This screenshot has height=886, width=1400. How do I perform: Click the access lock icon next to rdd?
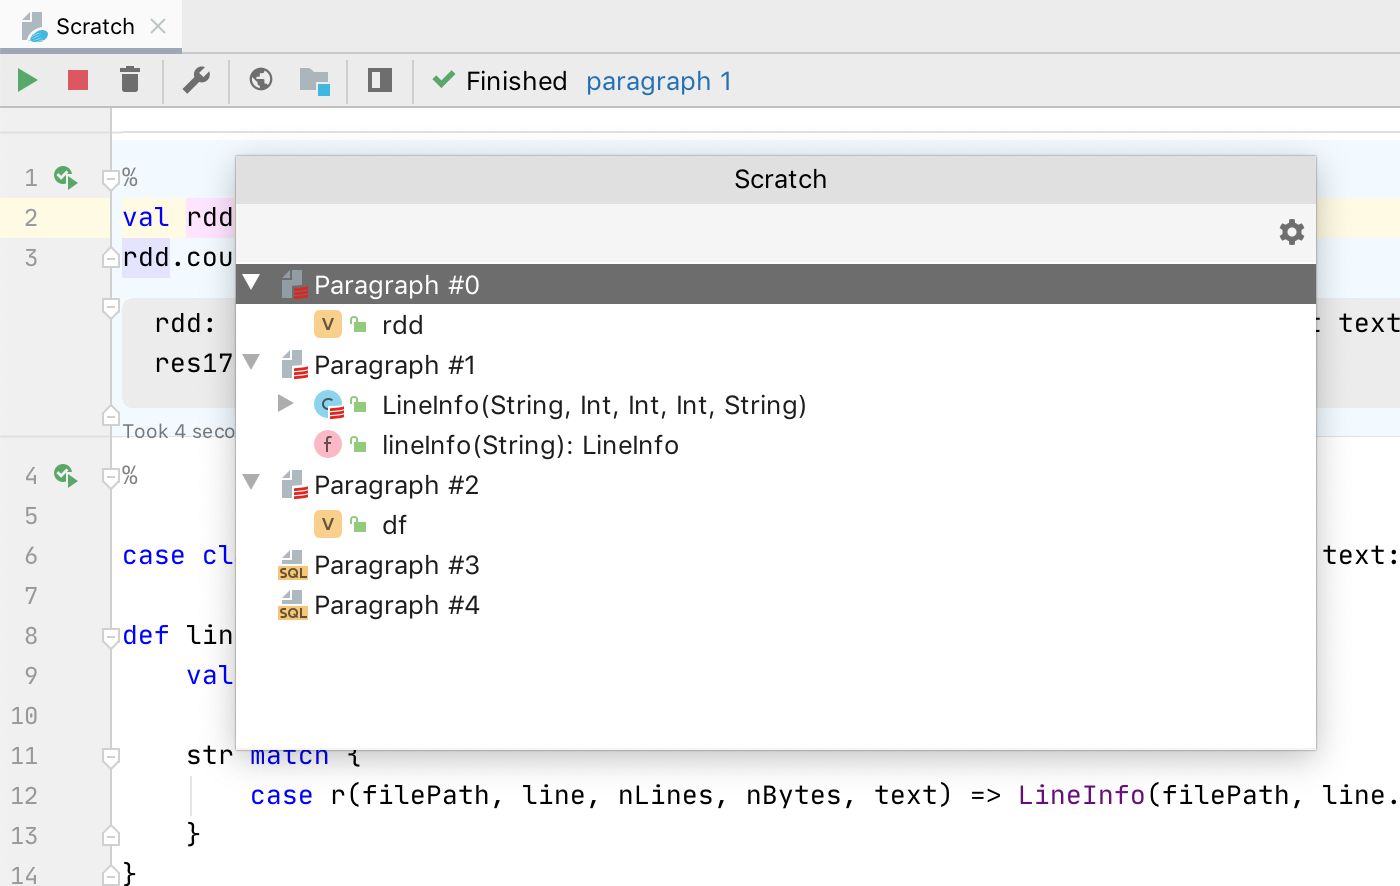pos(358,323)
